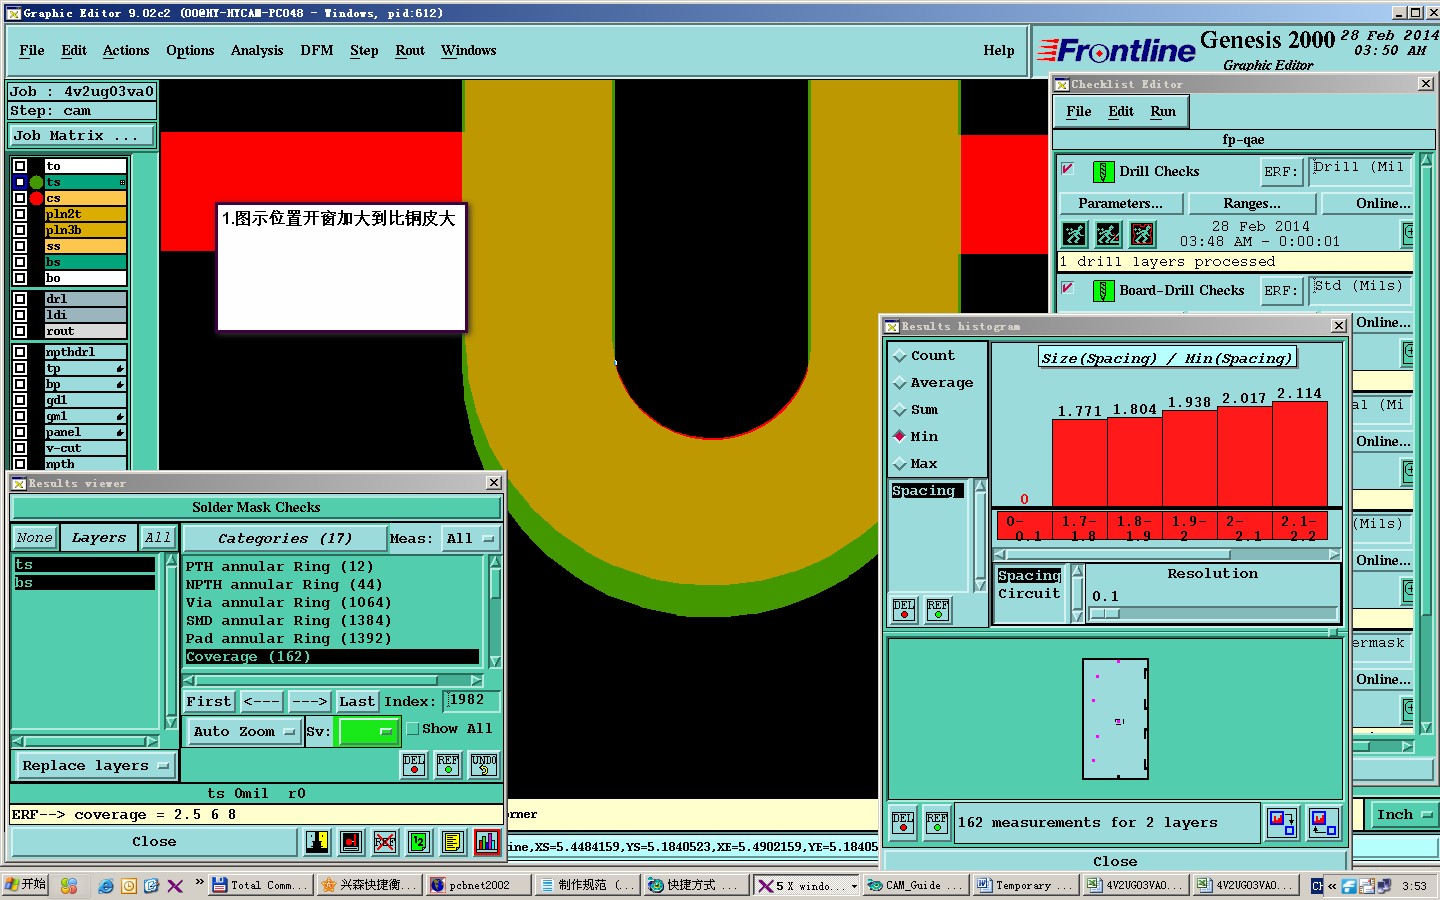Select Average radio option
The height and width of the screenshot is (900, 1440).
(x=900, y=383)
